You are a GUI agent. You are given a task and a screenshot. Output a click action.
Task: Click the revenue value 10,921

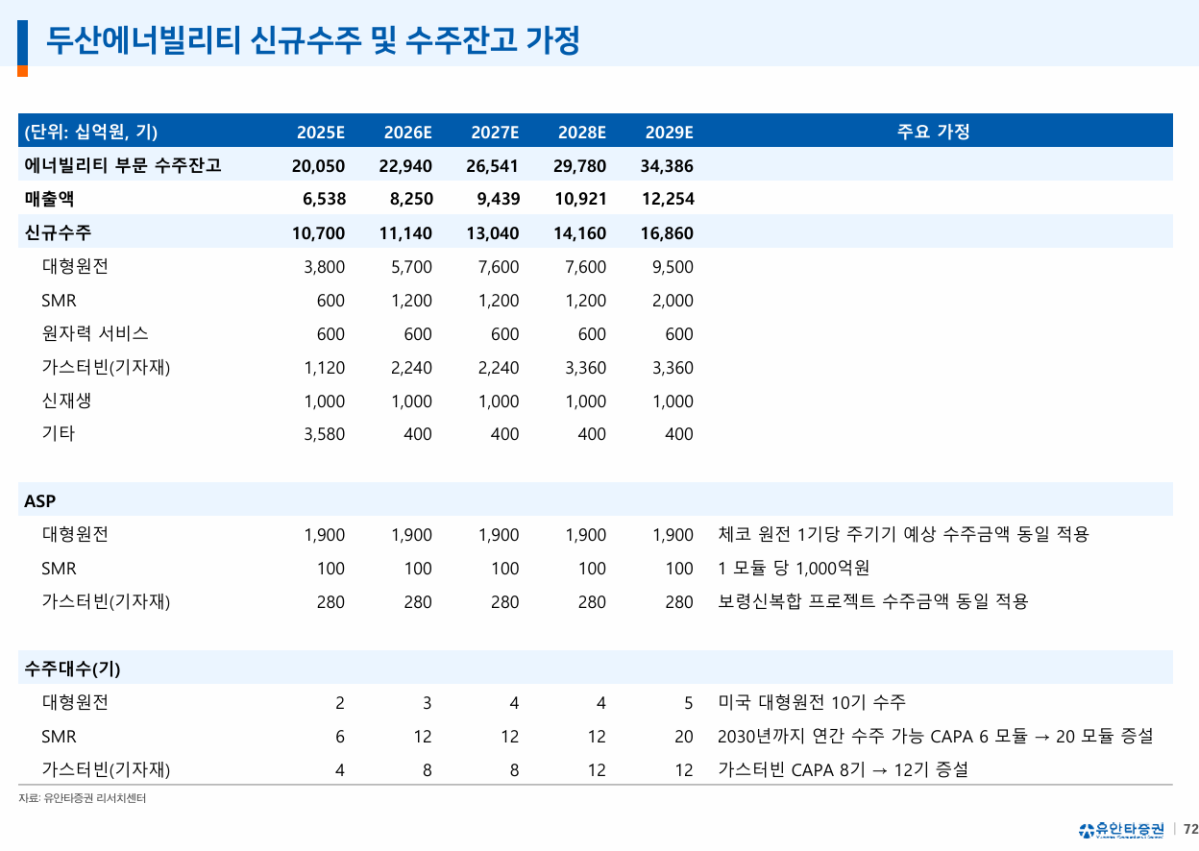580,200
